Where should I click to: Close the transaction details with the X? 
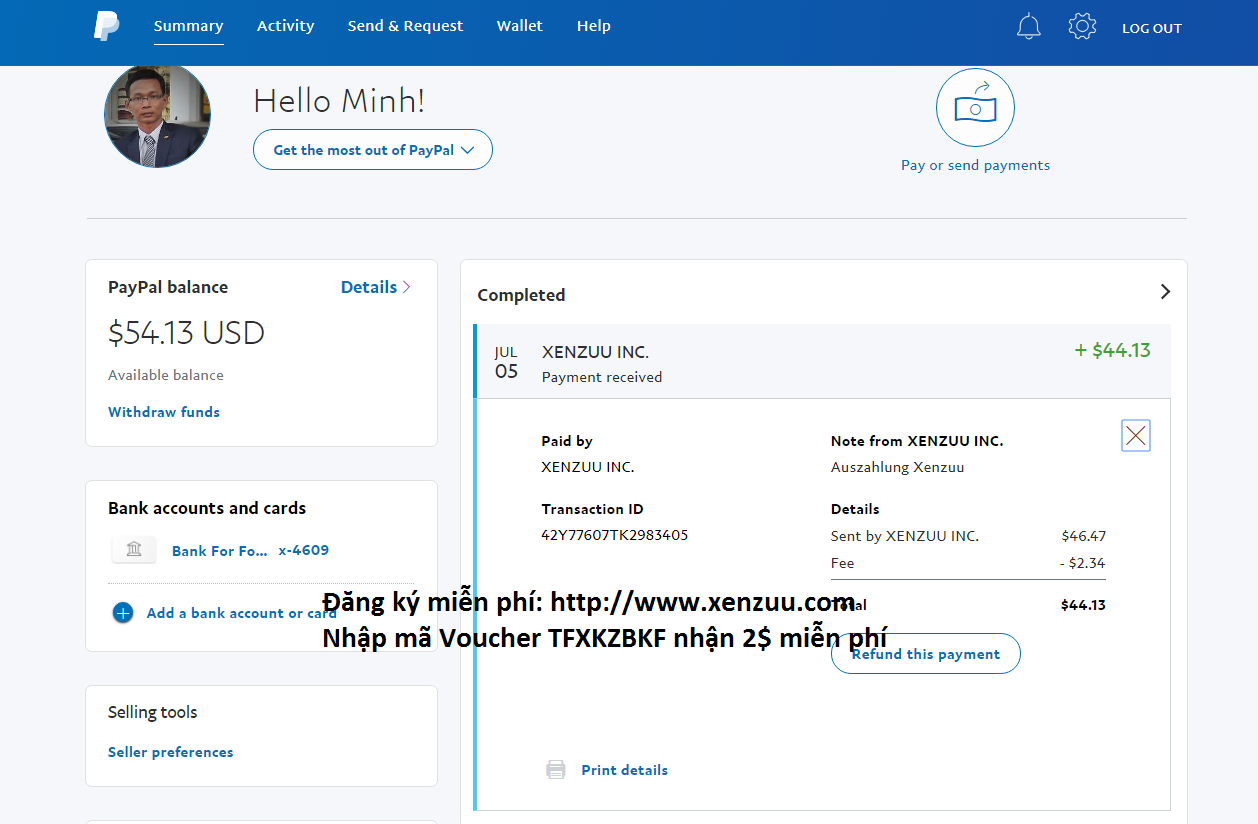pos(1136,435)
